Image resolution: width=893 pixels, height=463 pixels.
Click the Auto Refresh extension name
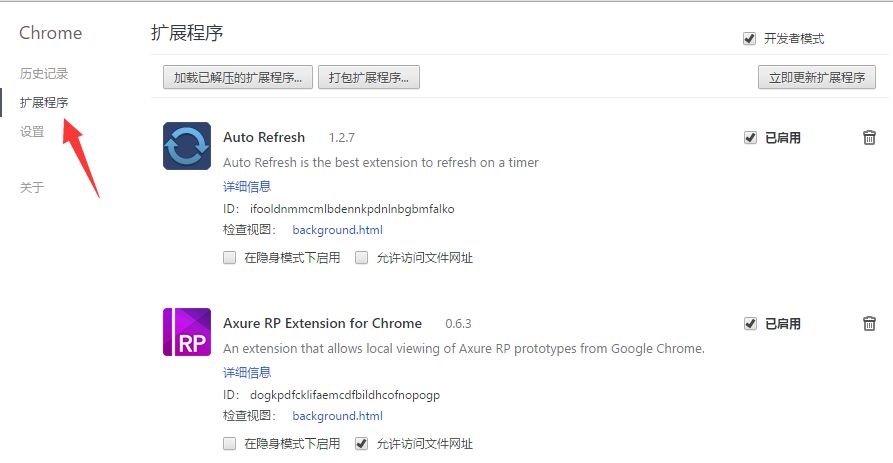264,137
